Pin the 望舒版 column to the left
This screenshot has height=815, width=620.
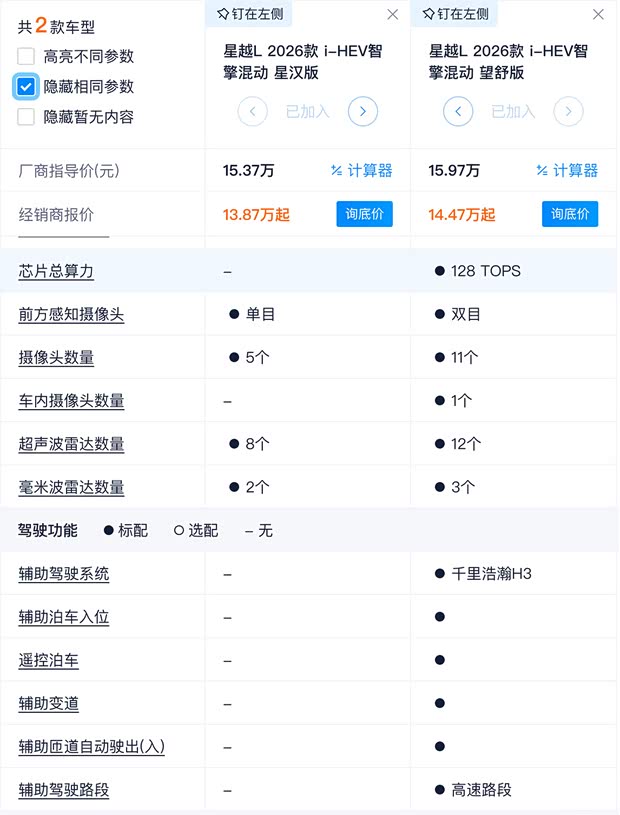coord(456,14)
